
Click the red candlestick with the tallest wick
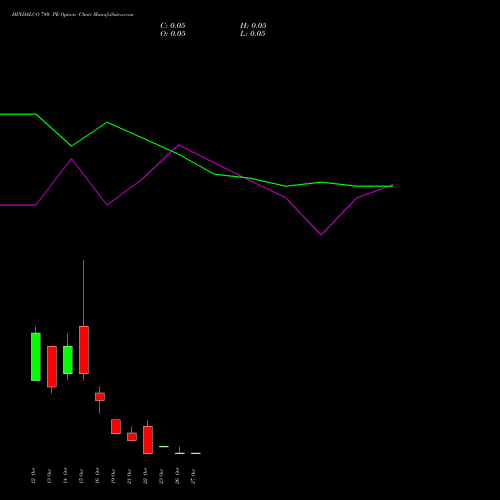pyautogui.click(x=84, y=350)
